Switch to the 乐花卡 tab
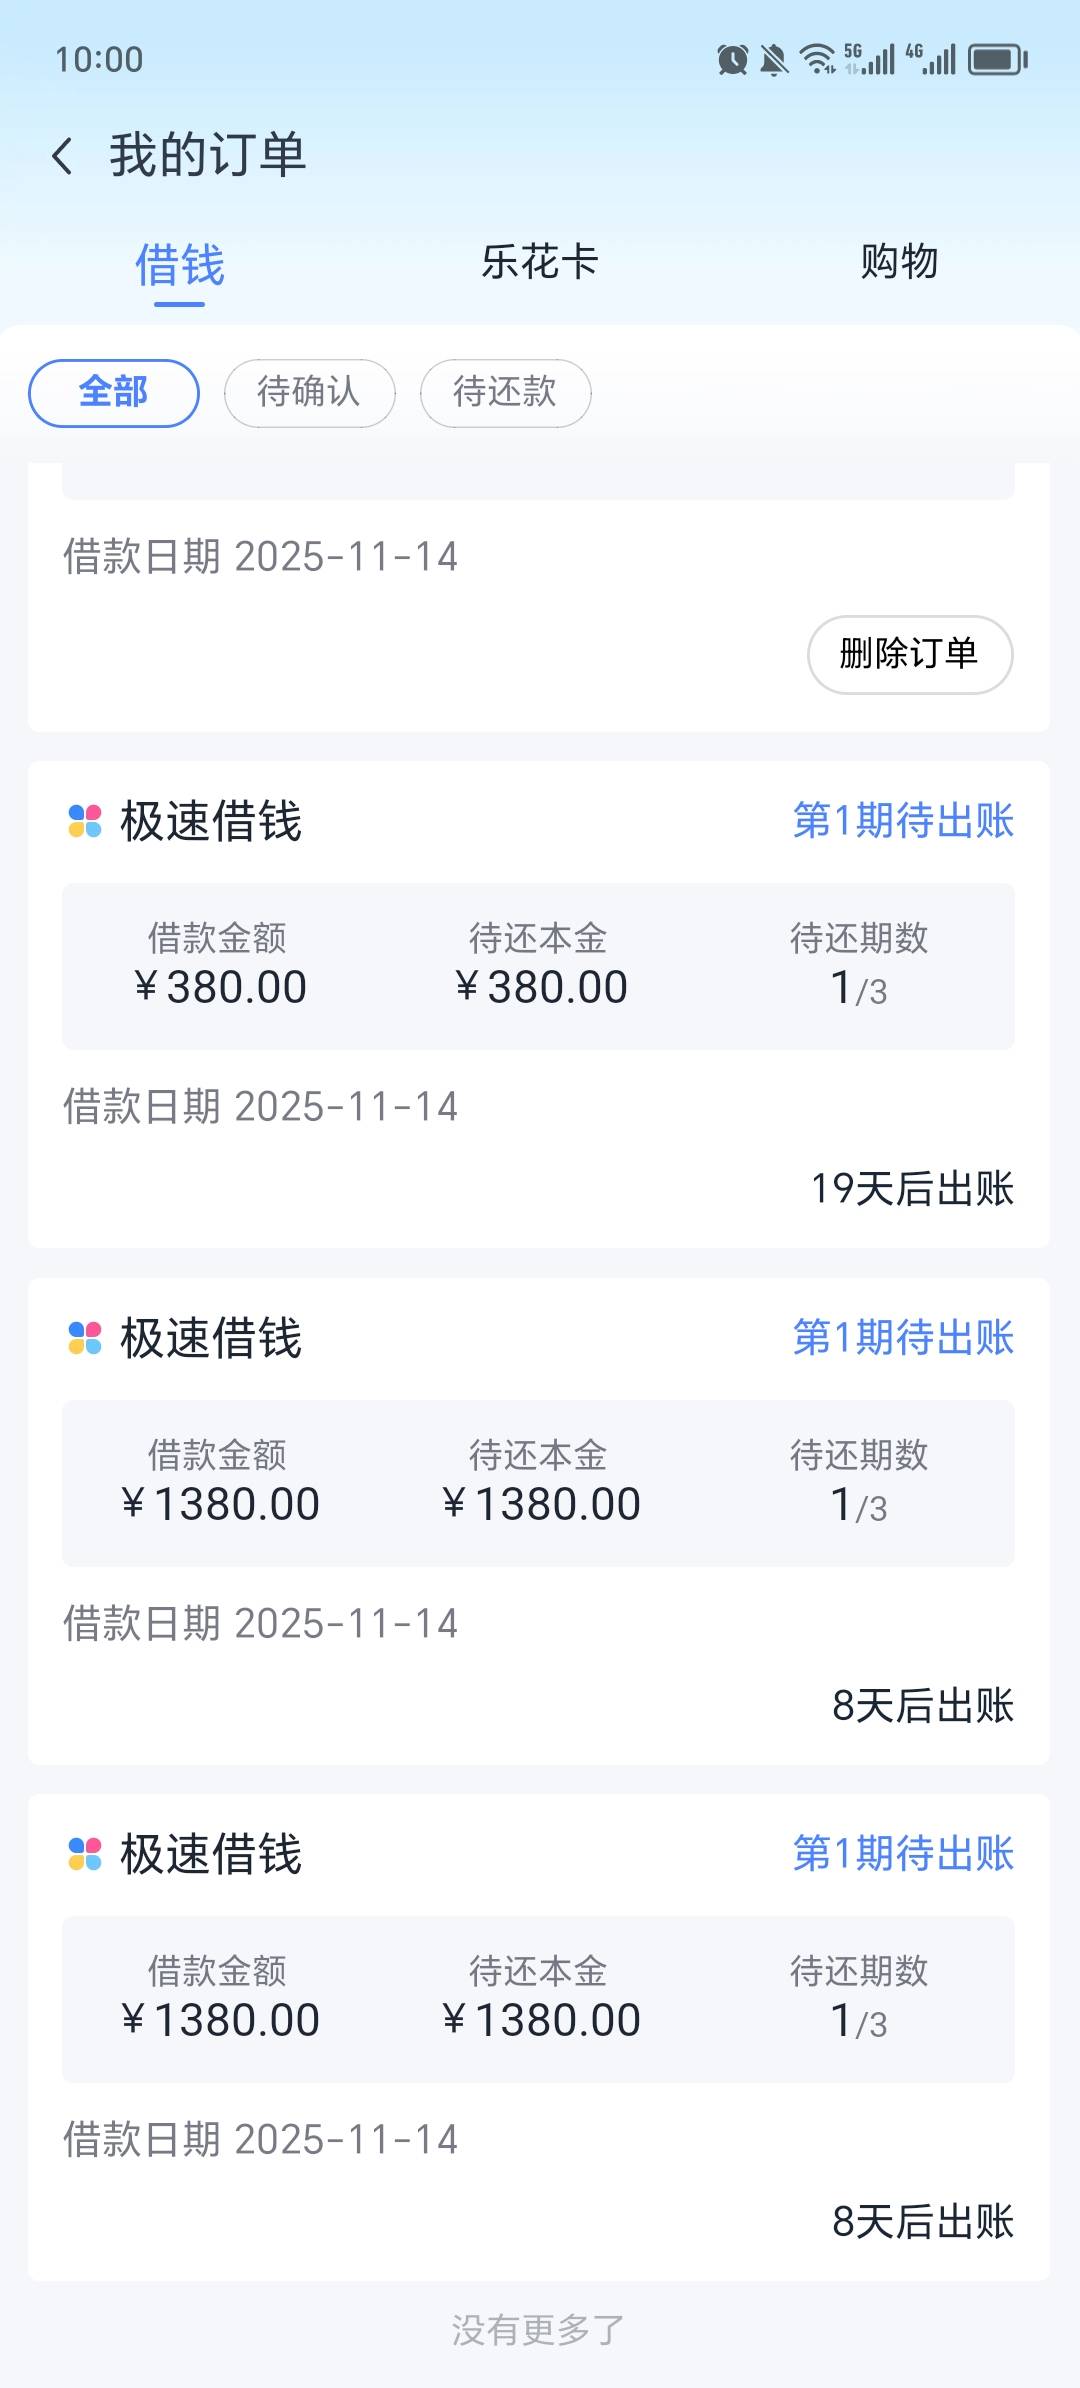Image resolution: width=1080 pixels, height=2388 pixels. pyautogui.click(x=540, y=262)
